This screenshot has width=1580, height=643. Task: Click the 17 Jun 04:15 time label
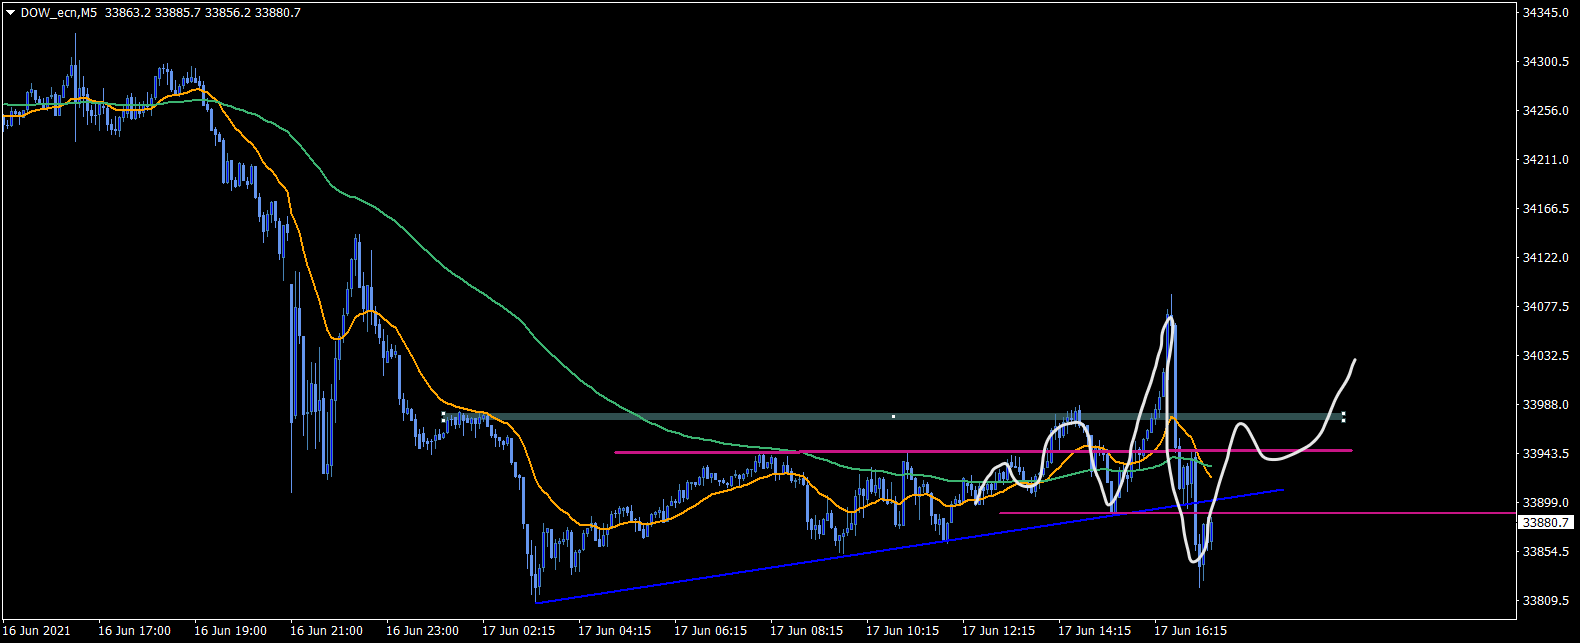pyautogui.click(x=614, y=631)
